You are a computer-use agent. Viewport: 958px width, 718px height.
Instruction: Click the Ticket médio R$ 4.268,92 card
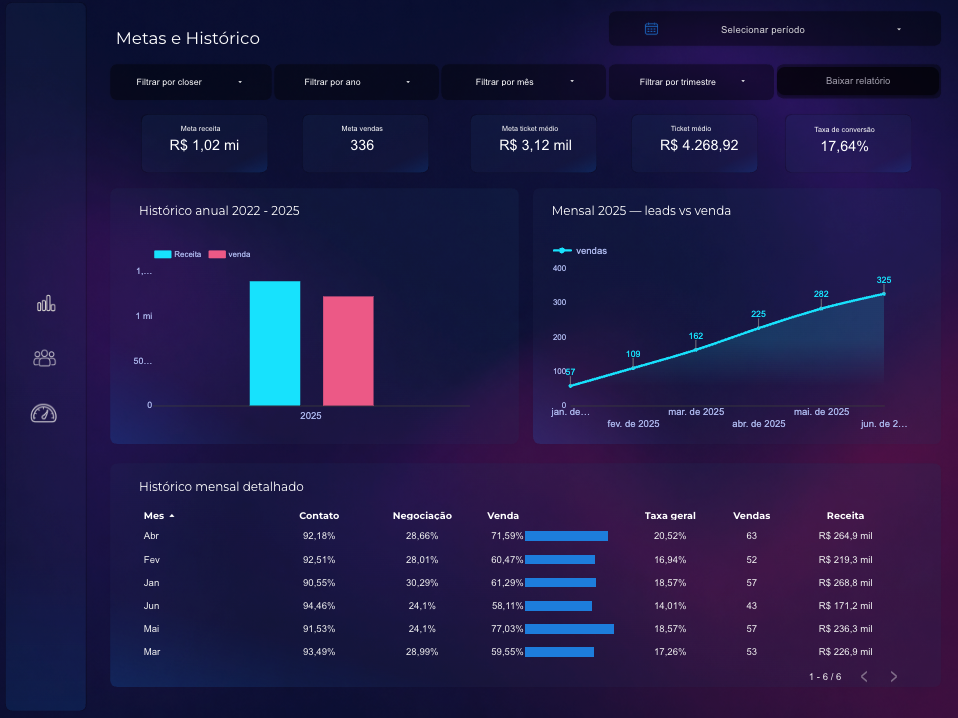pyautogui.click(x=694, y=143)
